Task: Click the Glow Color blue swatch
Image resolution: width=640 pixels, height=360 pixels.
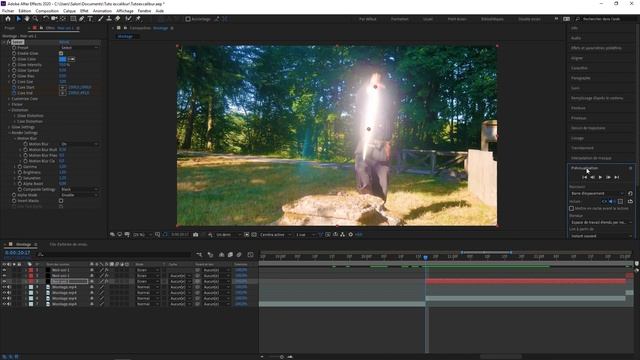Action: coord(62,59)
